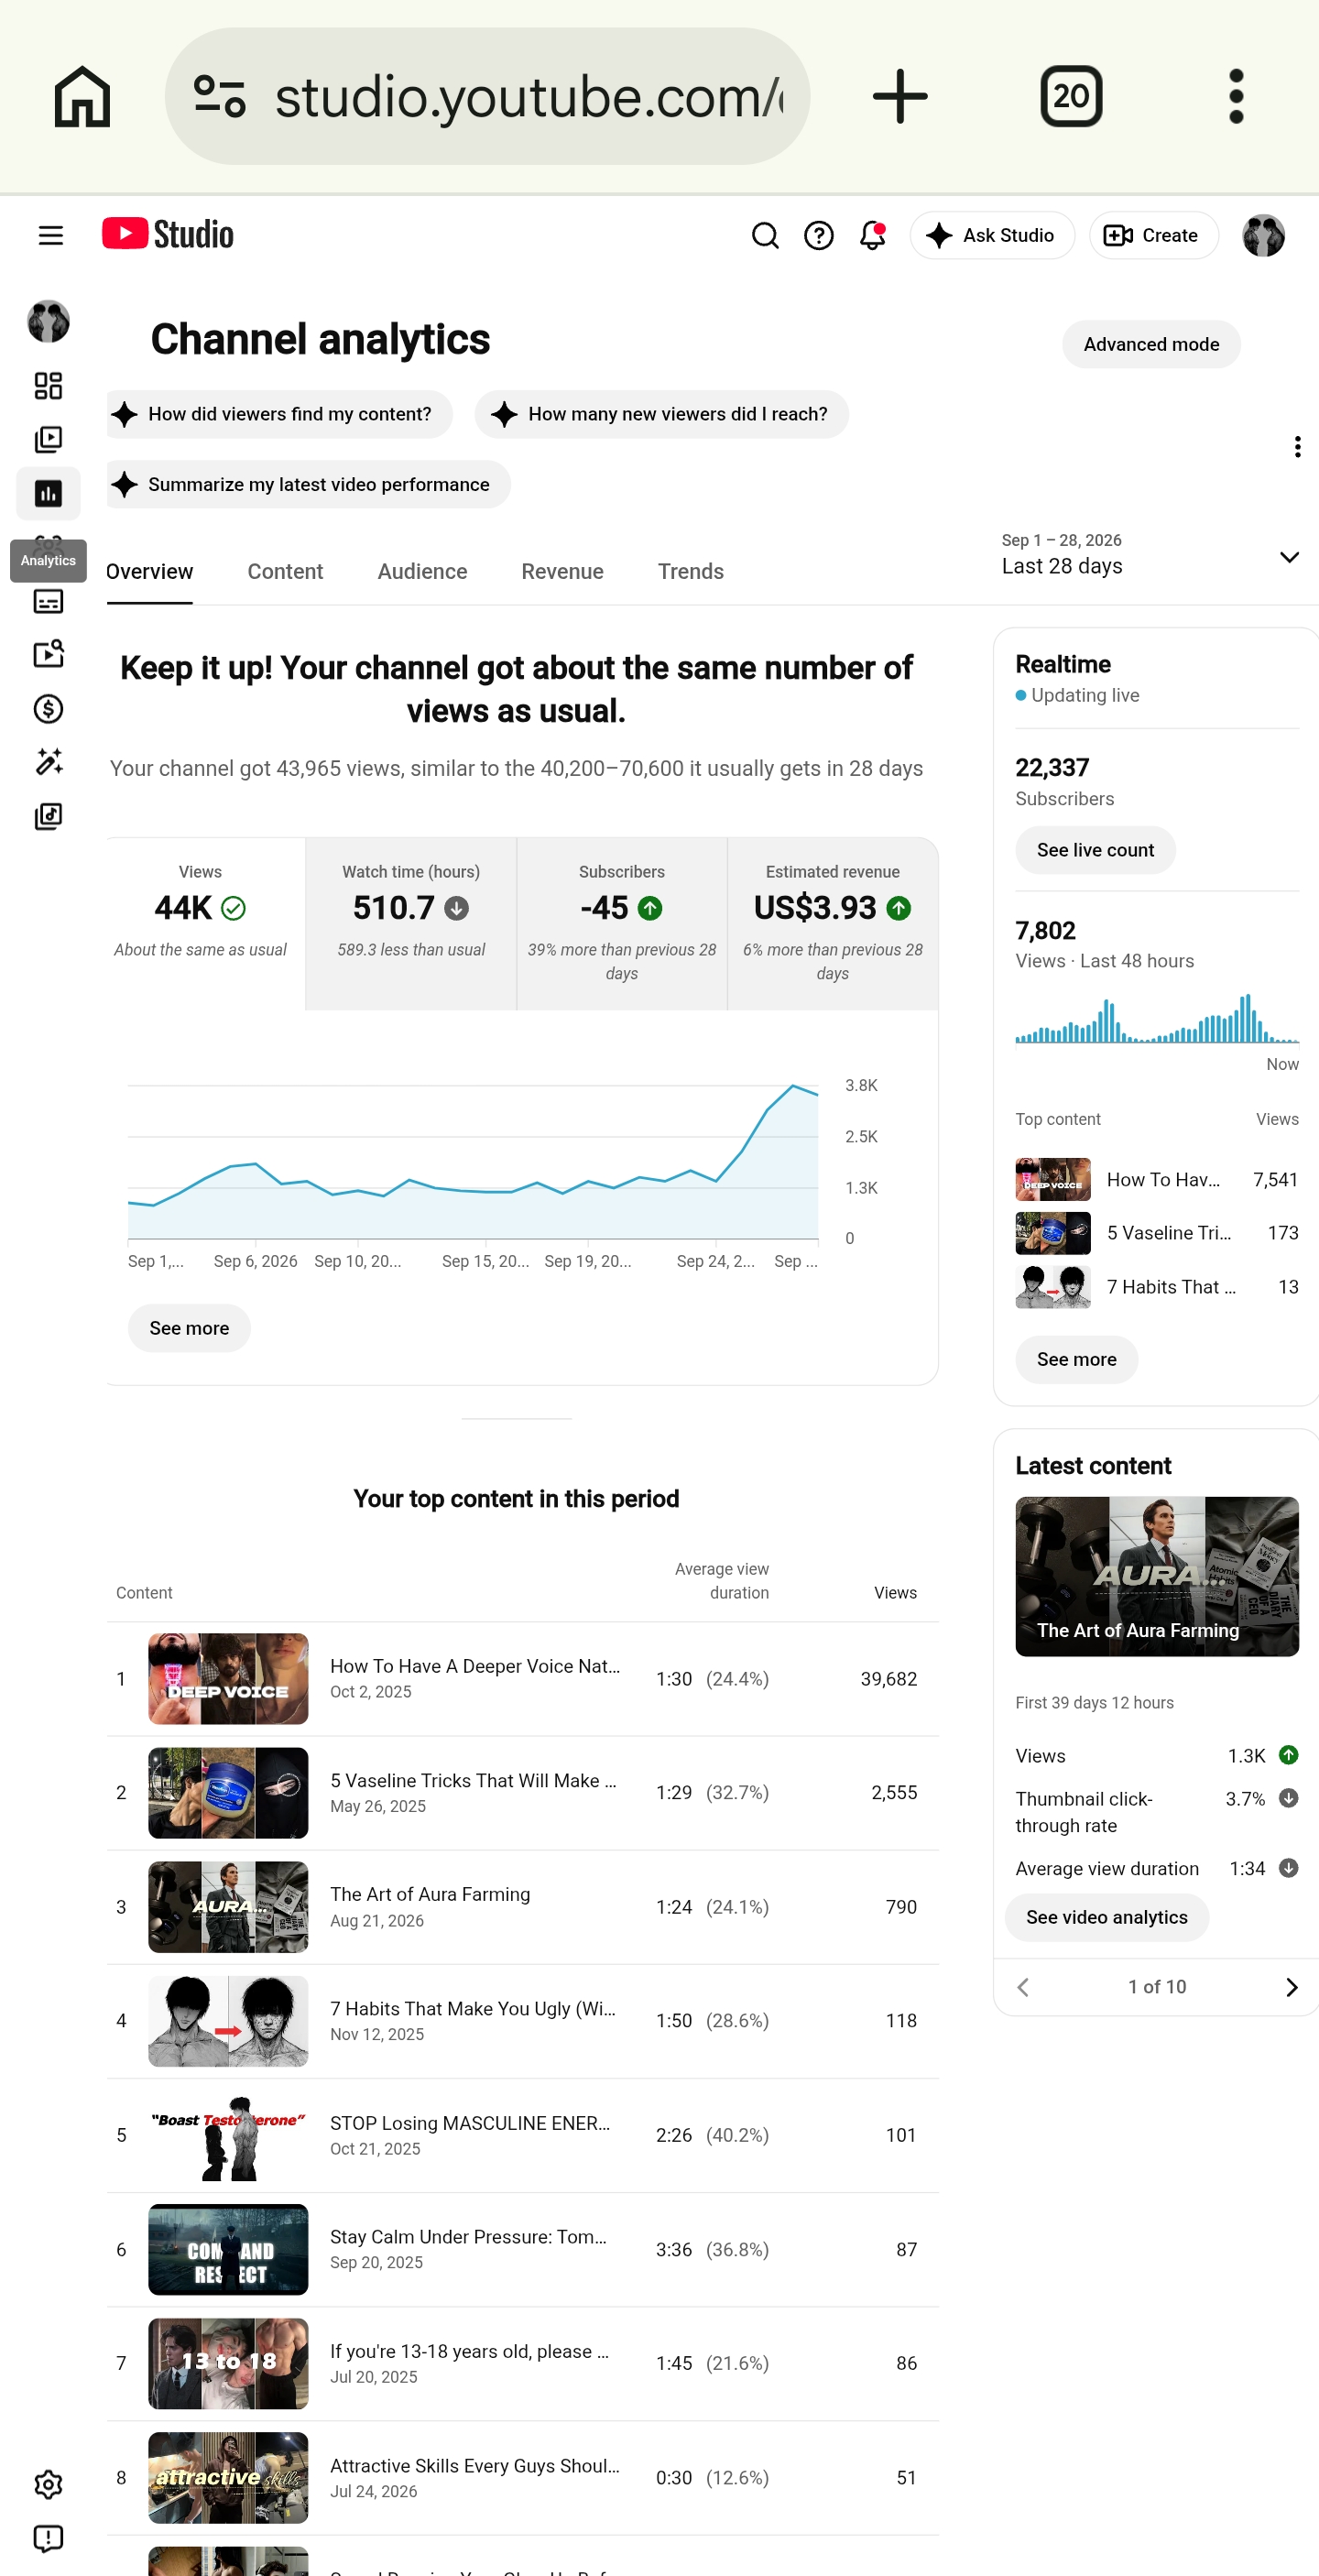Switch to Overview tab
1319x2576 pixels.
(150, 572)
